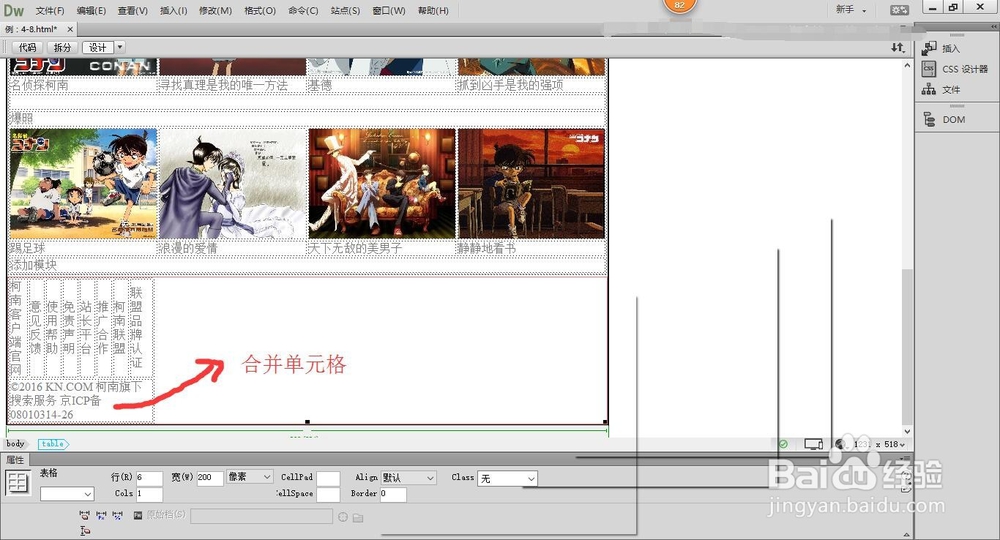Viewport: 1000px width, 540px height.
Task: Open the 格式(O) menu
Action: coord(260,11)
